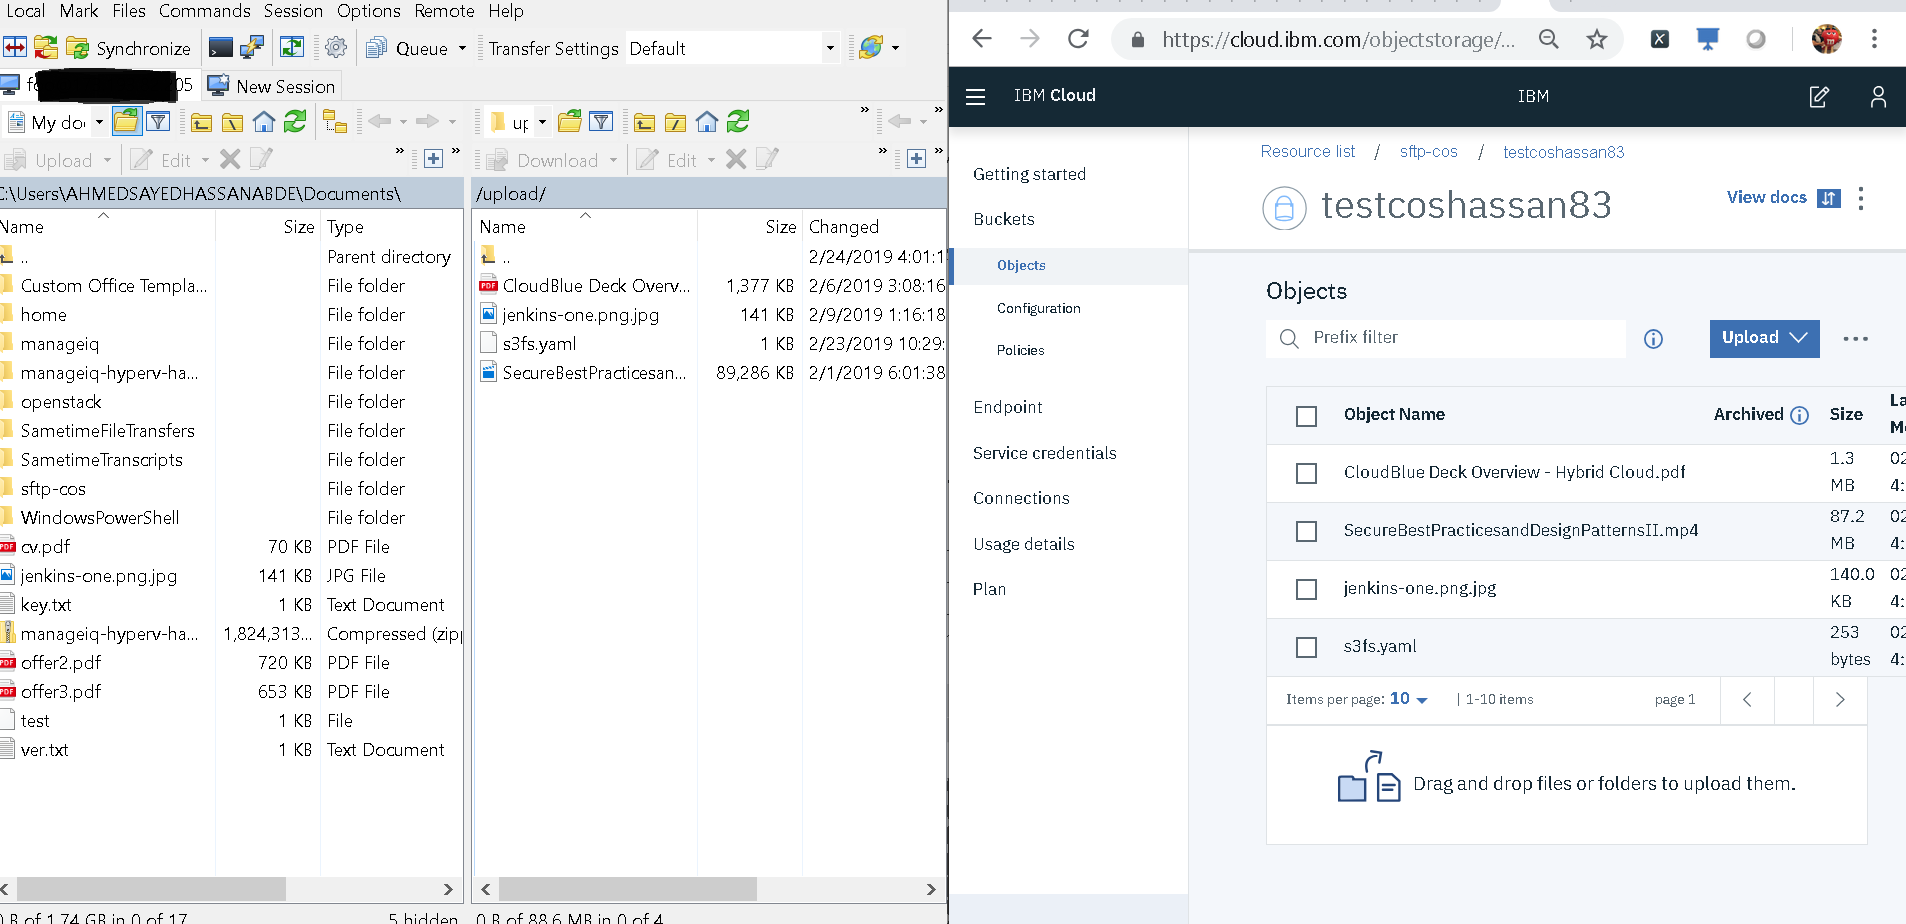Open the sftp-cos breadcrumb link
Image resolution: width=1906 pixels, height=924 pixels.
(1428, 151)
